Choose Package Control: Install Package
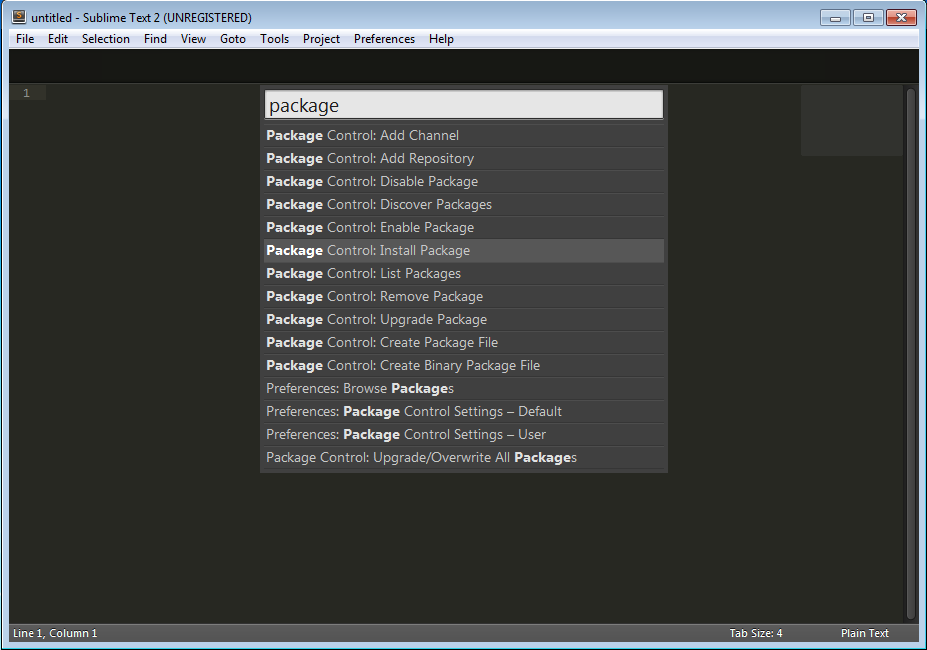The width and height of the screenshot is (927, 650). click(x=464, y=251)
